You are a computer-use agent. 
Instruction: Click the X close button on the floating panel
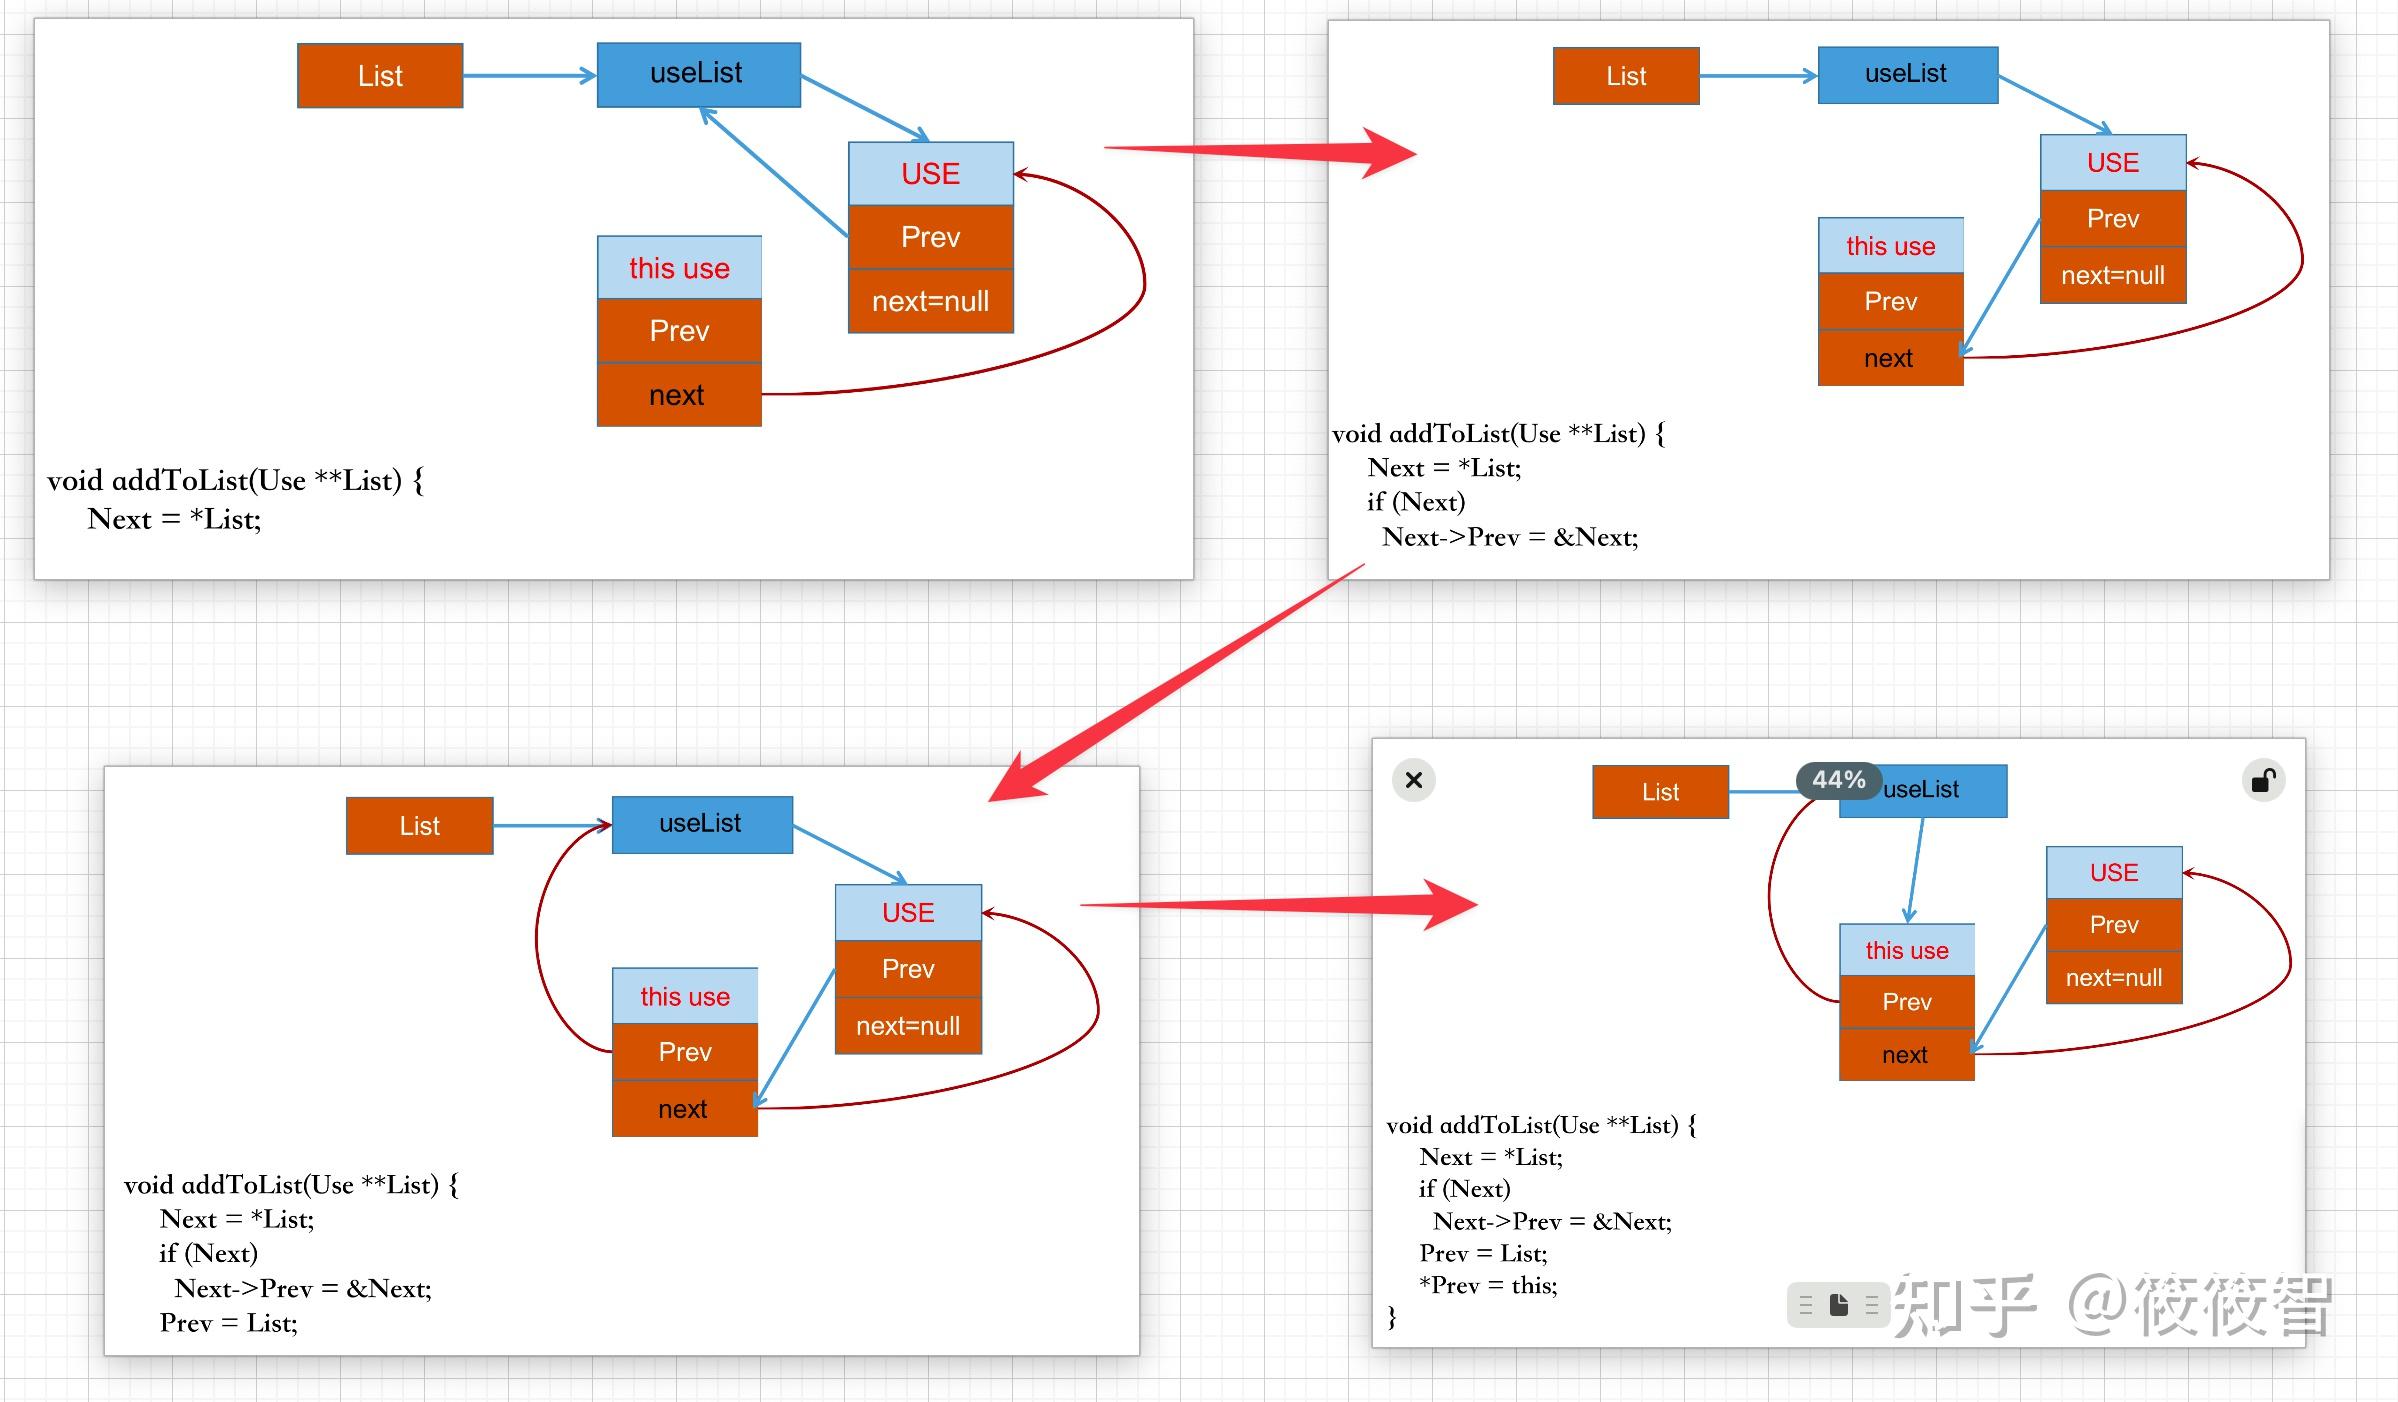tap(1413, 780)
